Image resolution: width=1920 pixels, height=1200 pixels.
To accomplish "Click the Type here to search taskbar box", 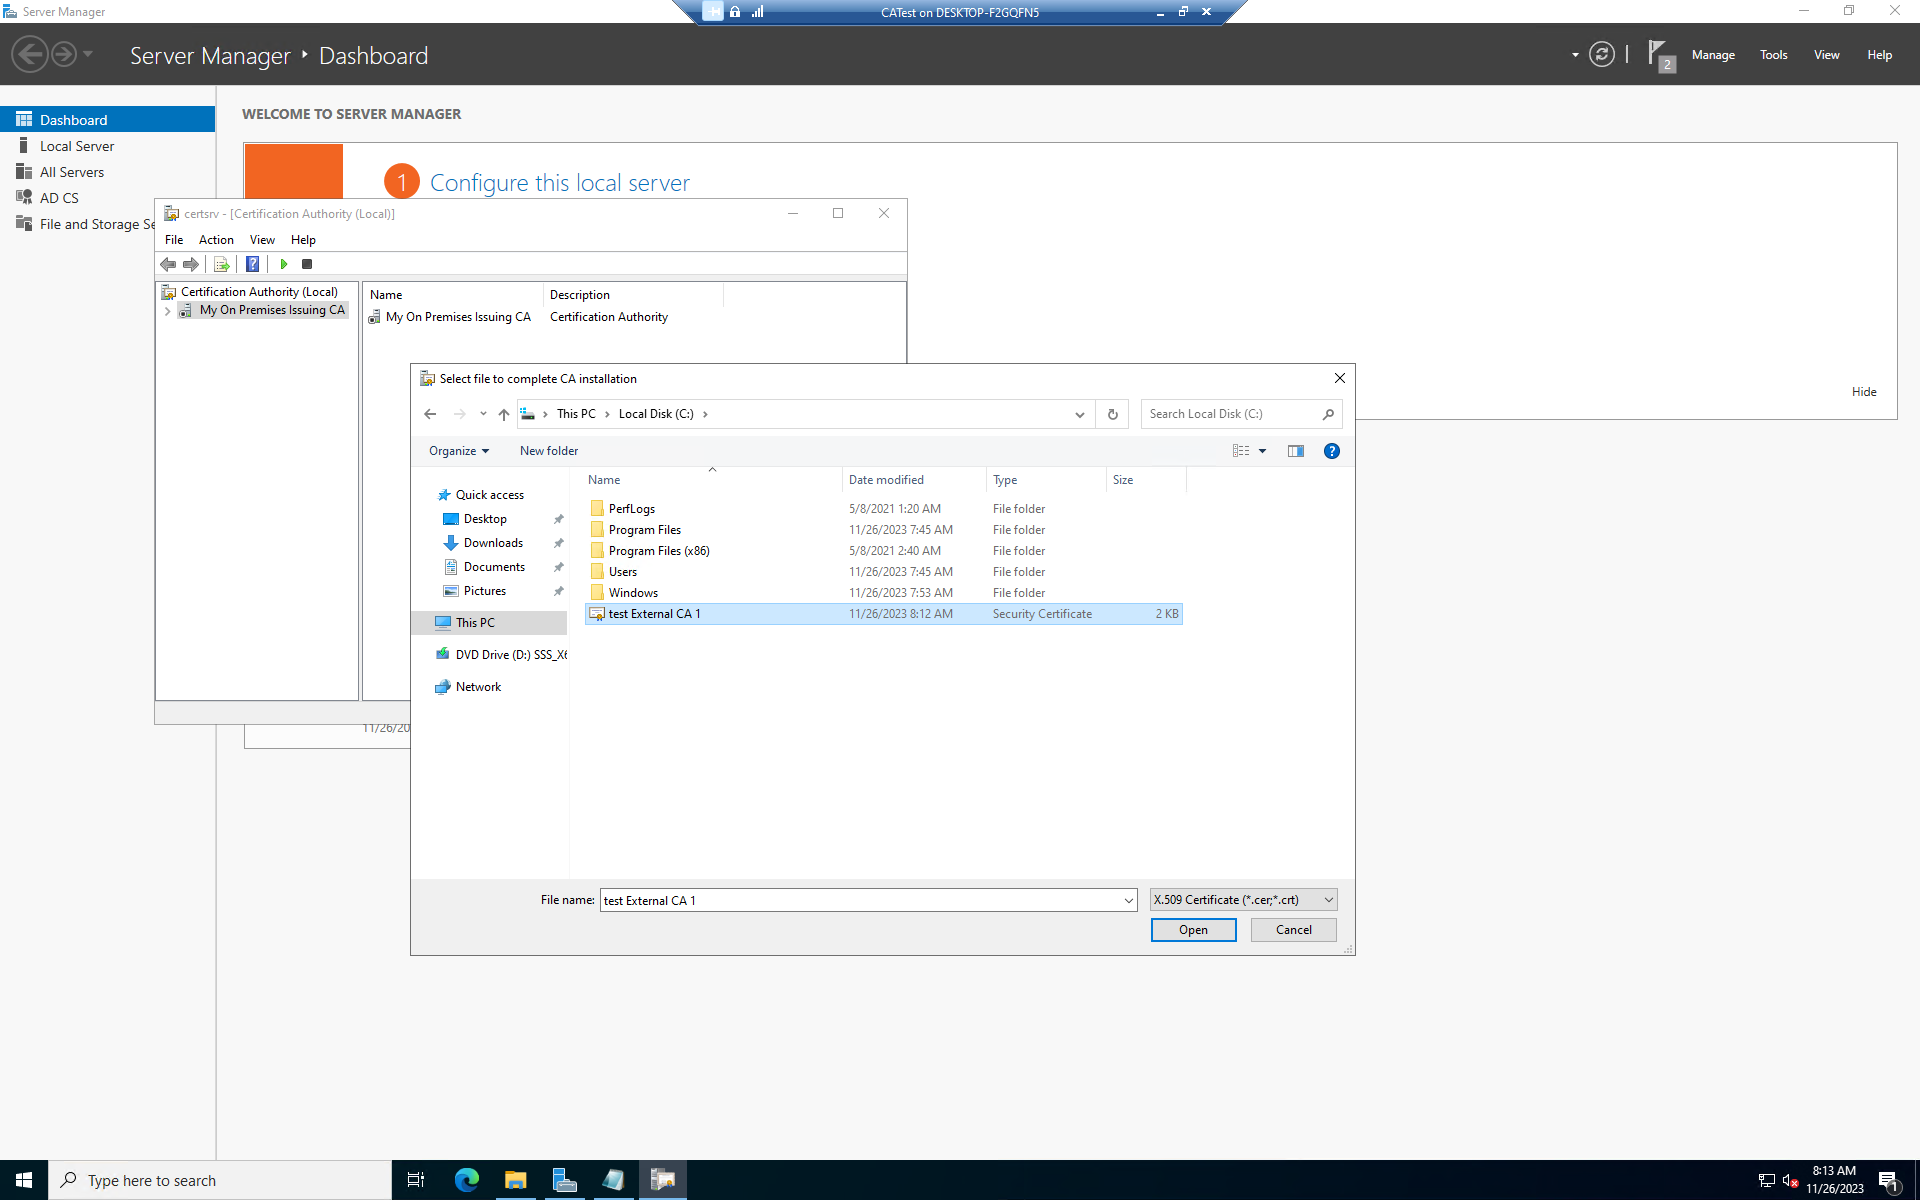I will [x=220, y=1180].
